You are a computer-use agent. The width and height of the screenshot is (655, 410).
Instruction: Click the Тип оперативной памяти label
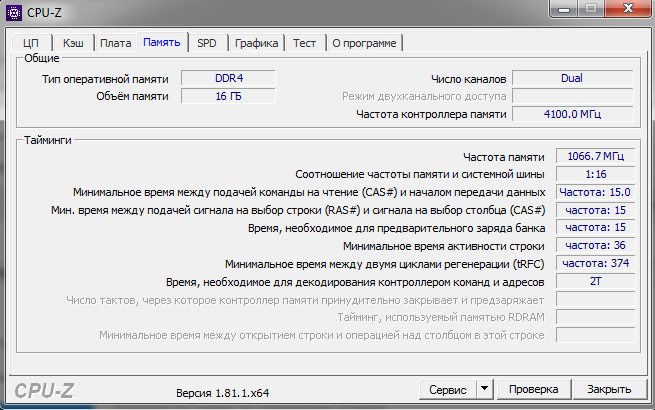coord(105,79)
